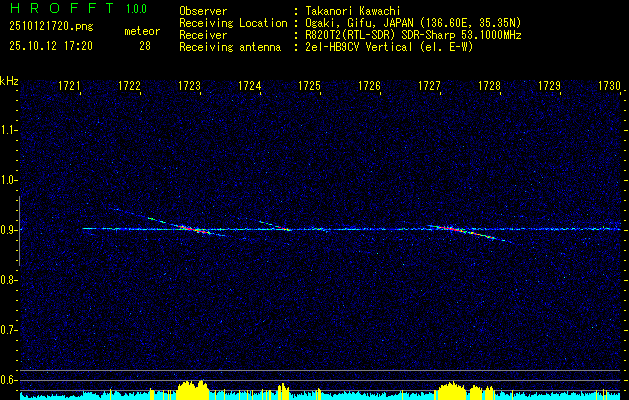This screenshot has height=400, width=629.
Task: Select the 2el-HB9CV Vertical antenna text
Action: pyautogui.click(x=389, y=47)
